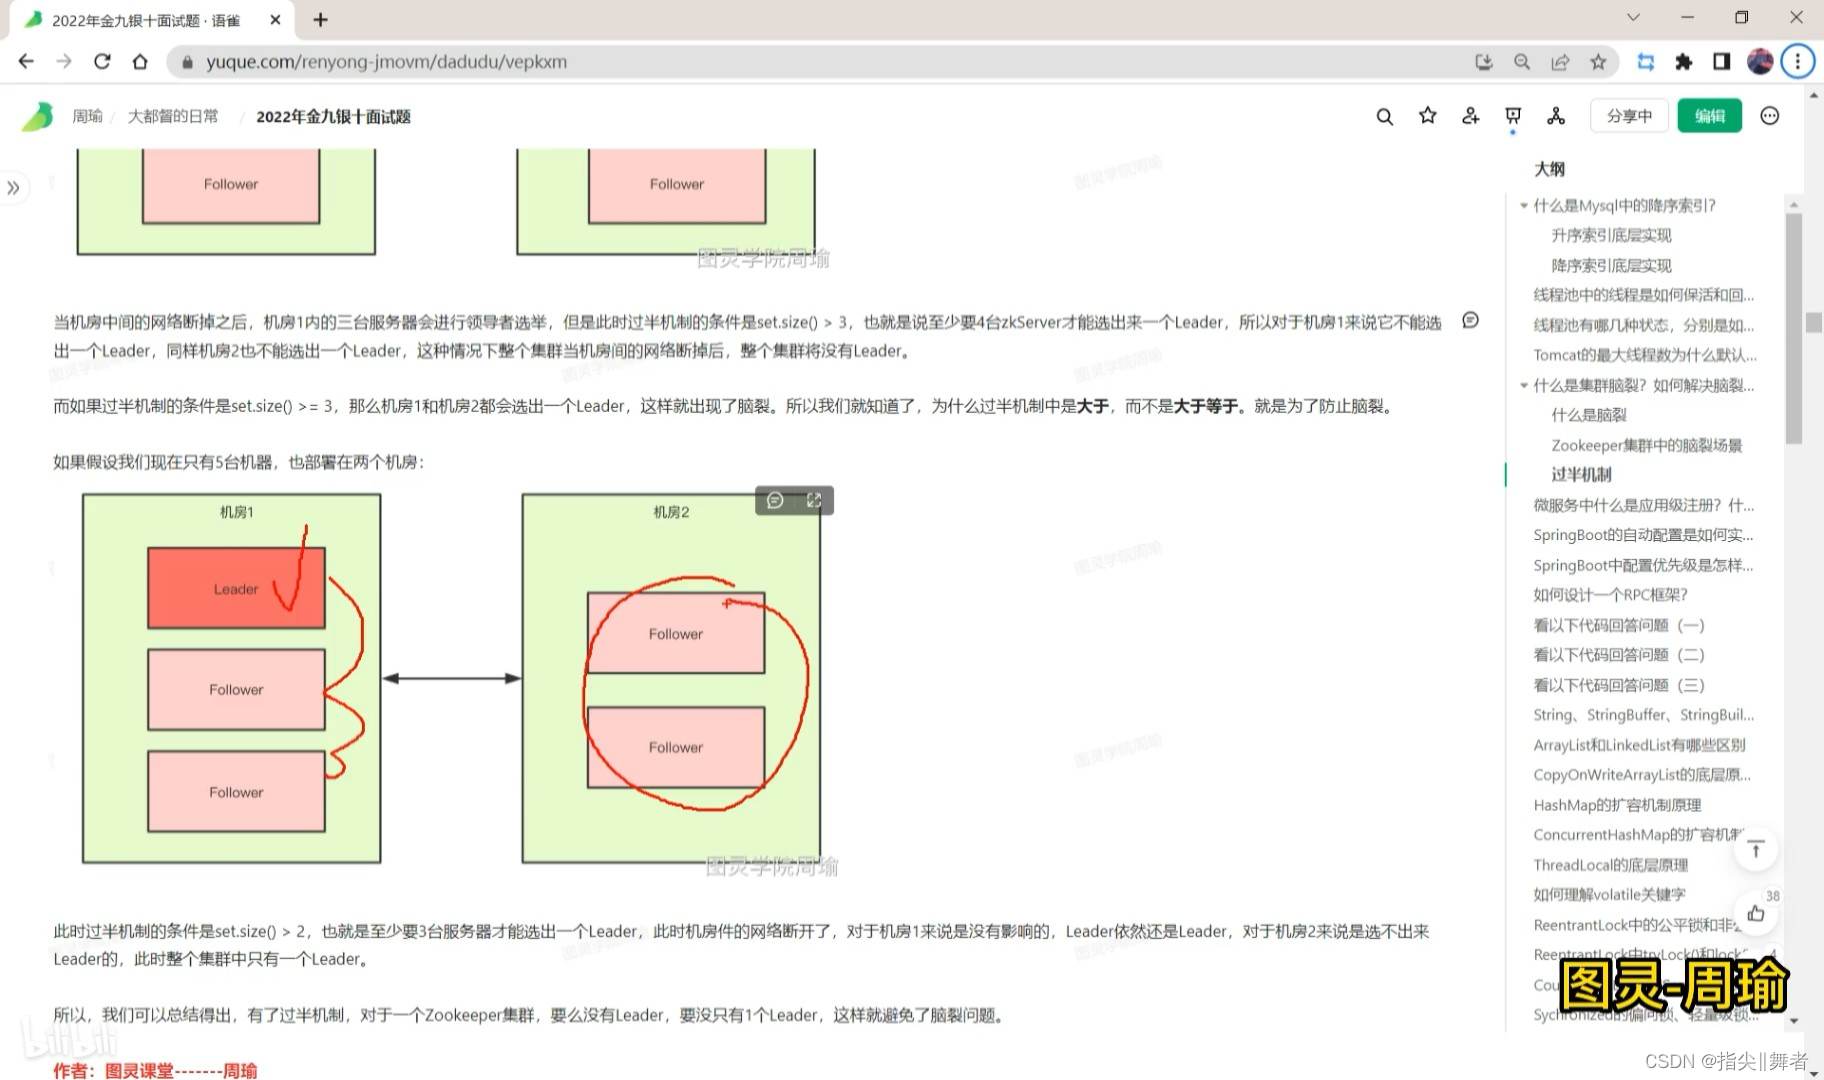The image size is (1824, 1080).
Task: Click the back-to-top arrow button
Action: [x=1756, y=850]
